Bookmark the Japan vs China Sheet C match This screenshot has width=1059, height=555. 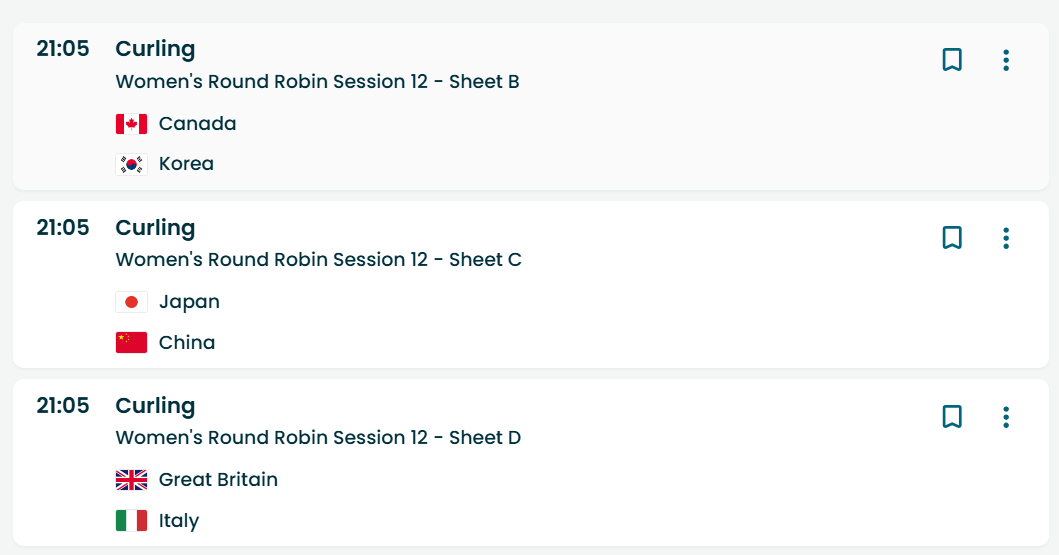click(952, 238)
